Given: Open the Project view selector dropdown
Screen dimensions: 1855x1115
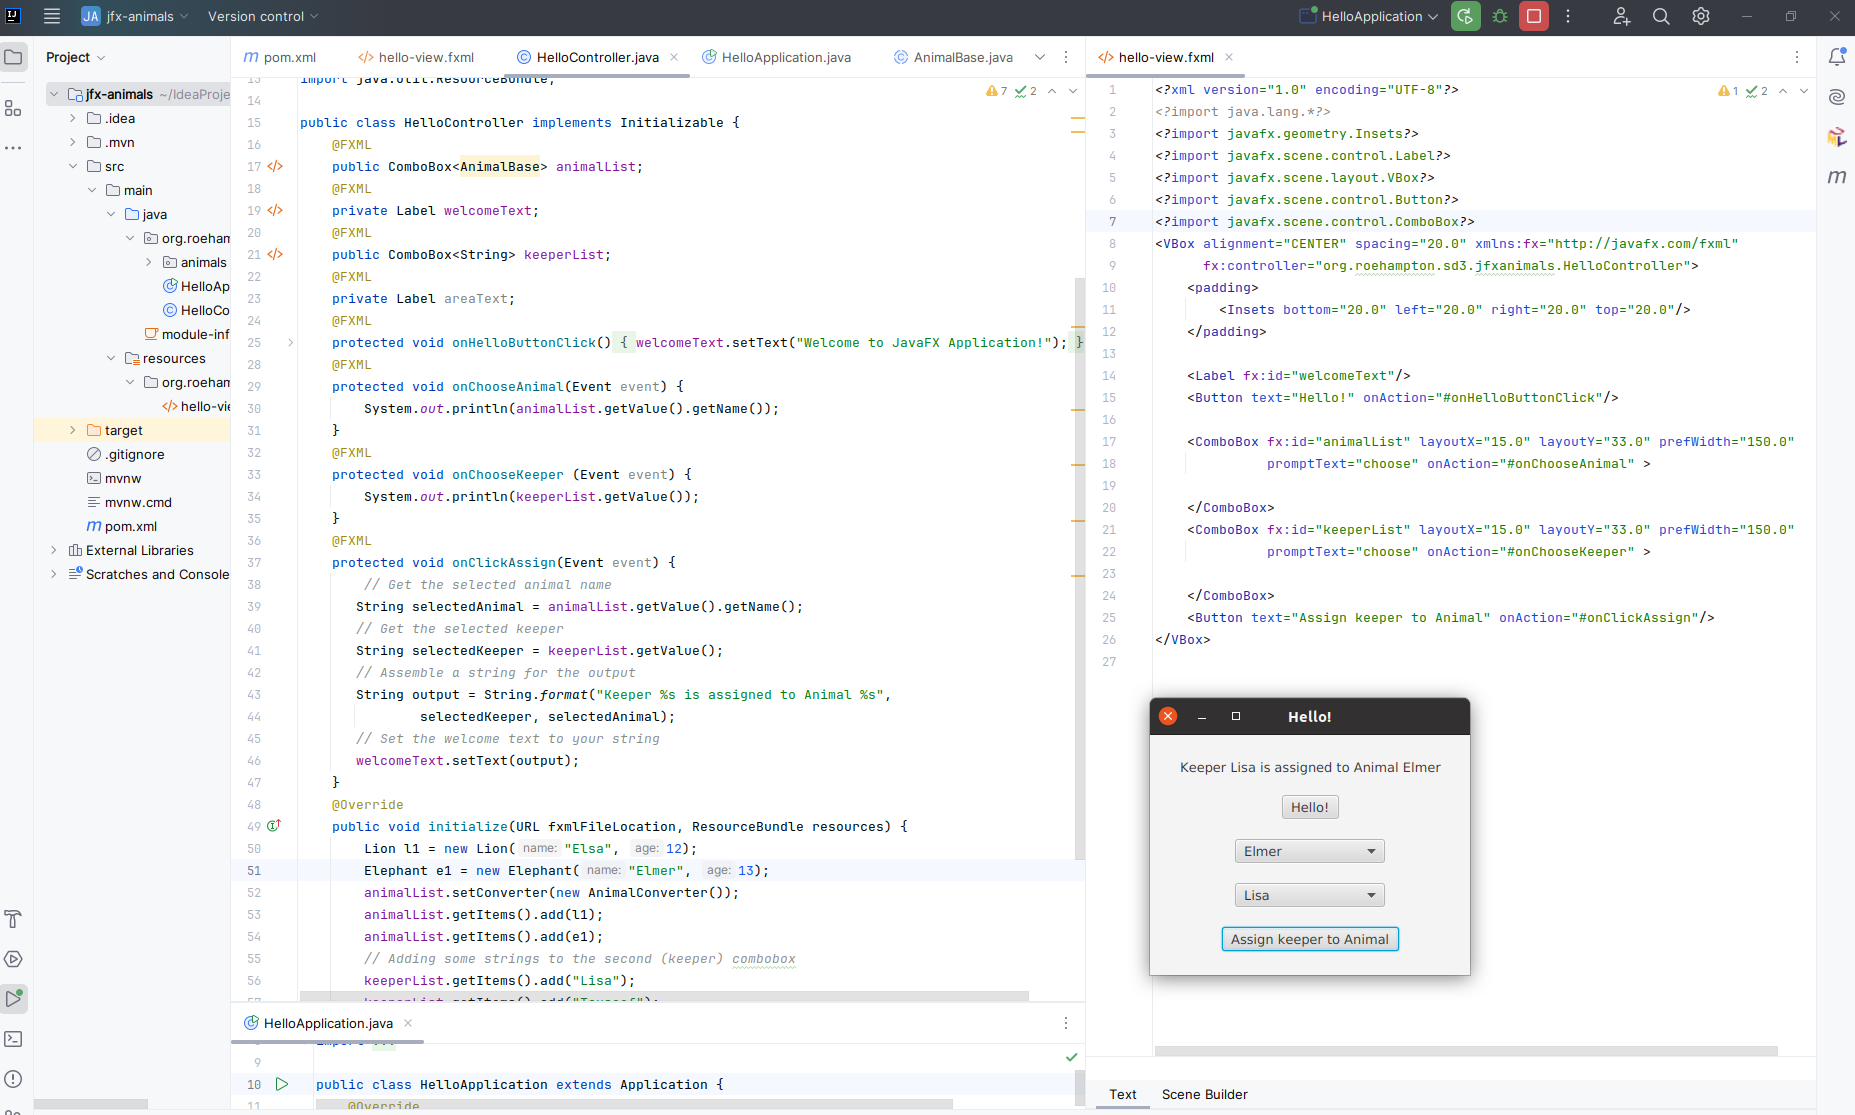Looking at the screenshot, I should (75, 57).
